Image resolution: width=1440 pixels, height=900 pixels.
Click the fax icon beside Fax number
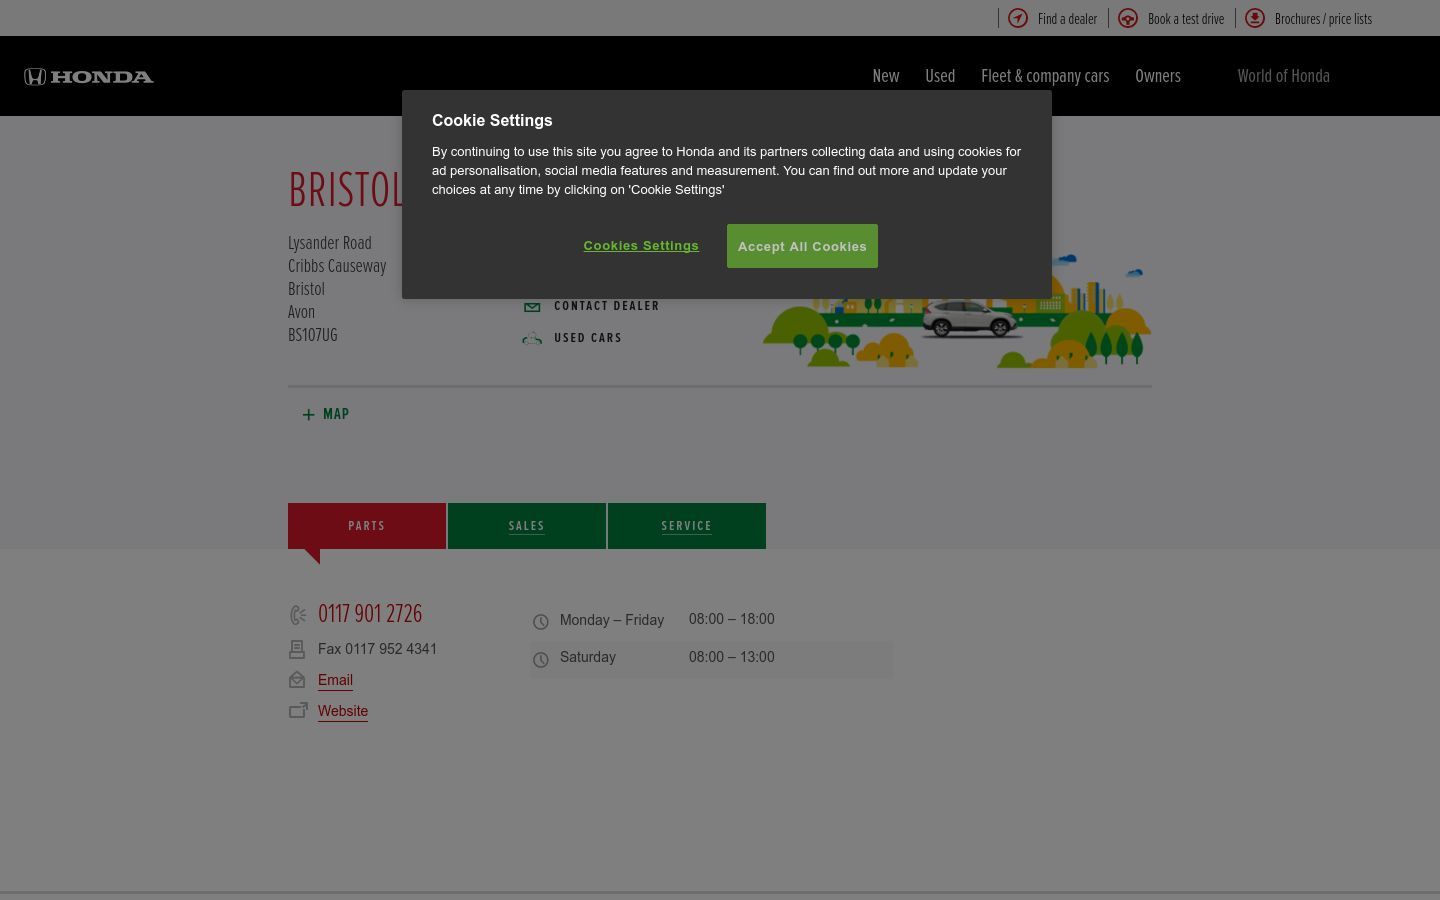coord(297,650)
